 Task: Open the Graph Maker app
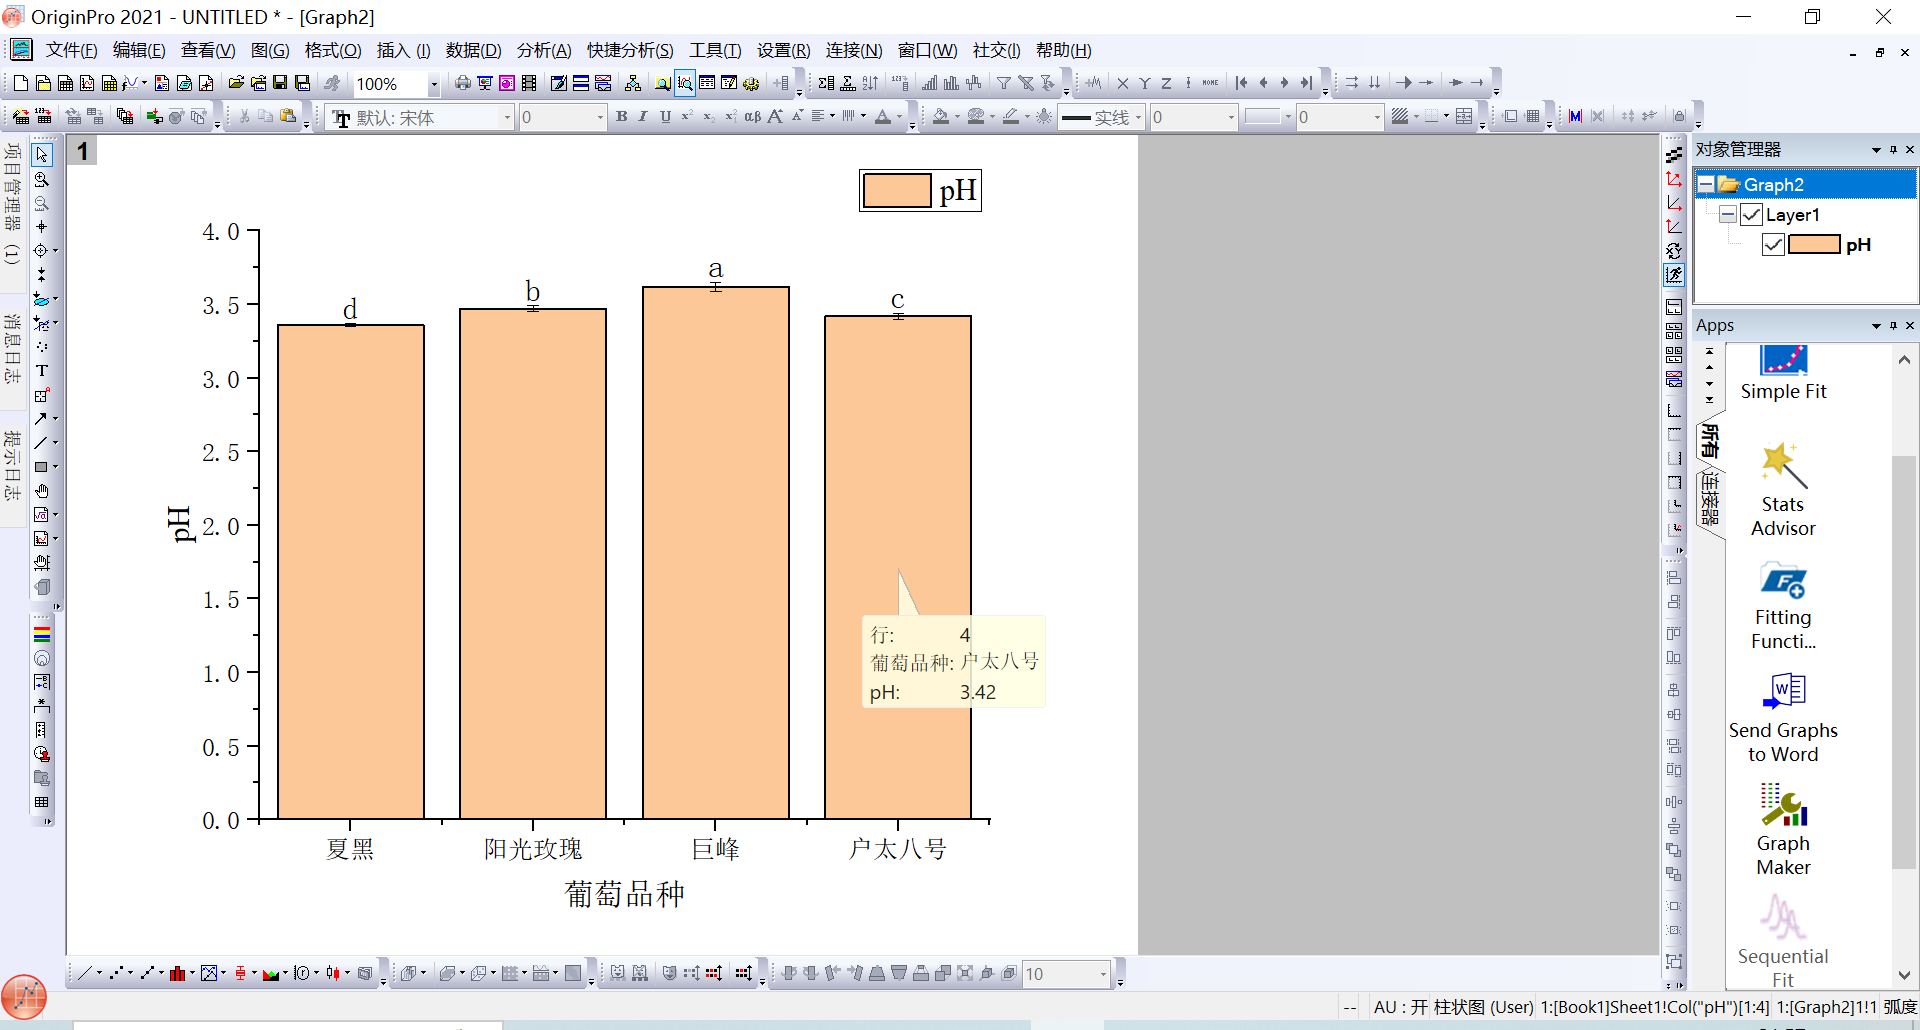(x=1782, y=828)
